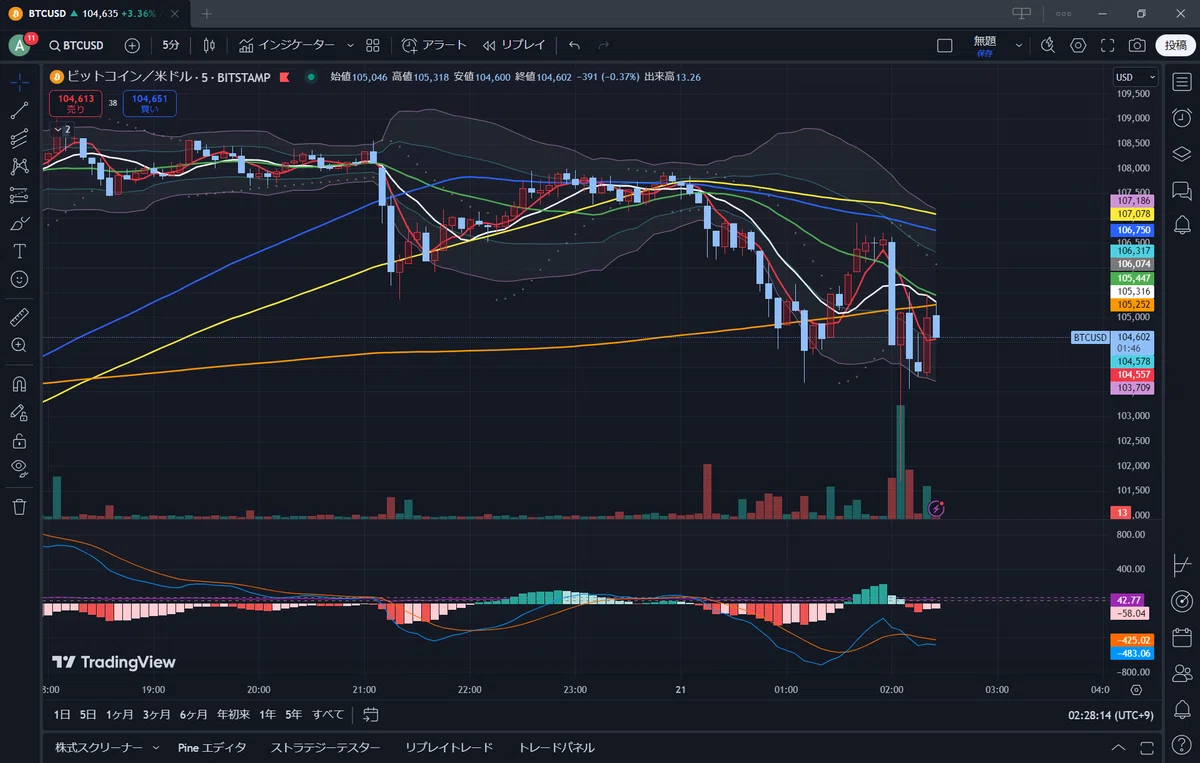Open a new tab with plus button

tap(207, 13)
